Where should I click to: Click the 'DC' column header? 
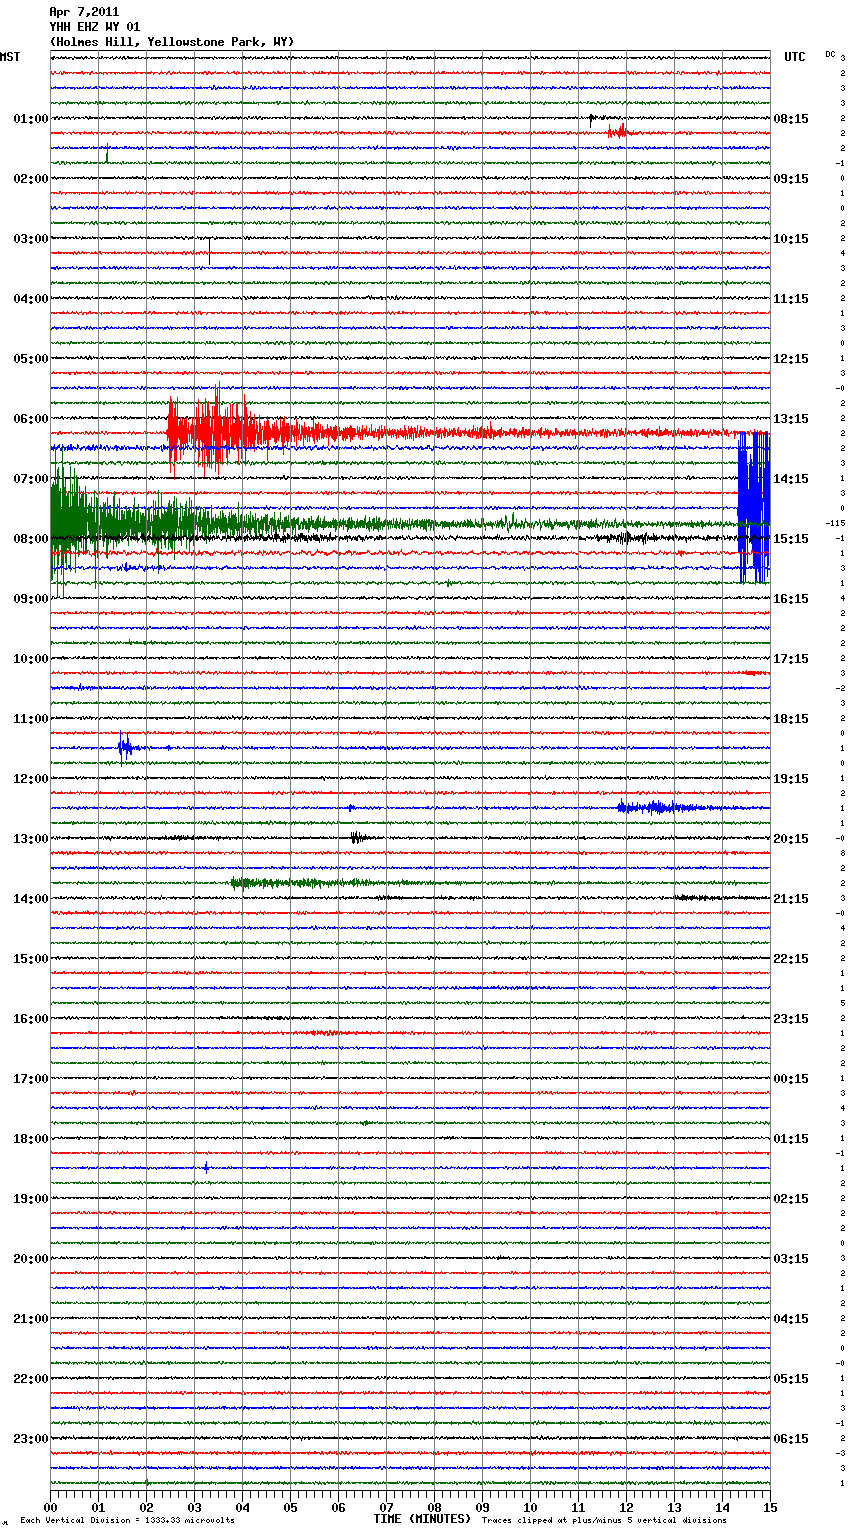click(x=830, y=54)
